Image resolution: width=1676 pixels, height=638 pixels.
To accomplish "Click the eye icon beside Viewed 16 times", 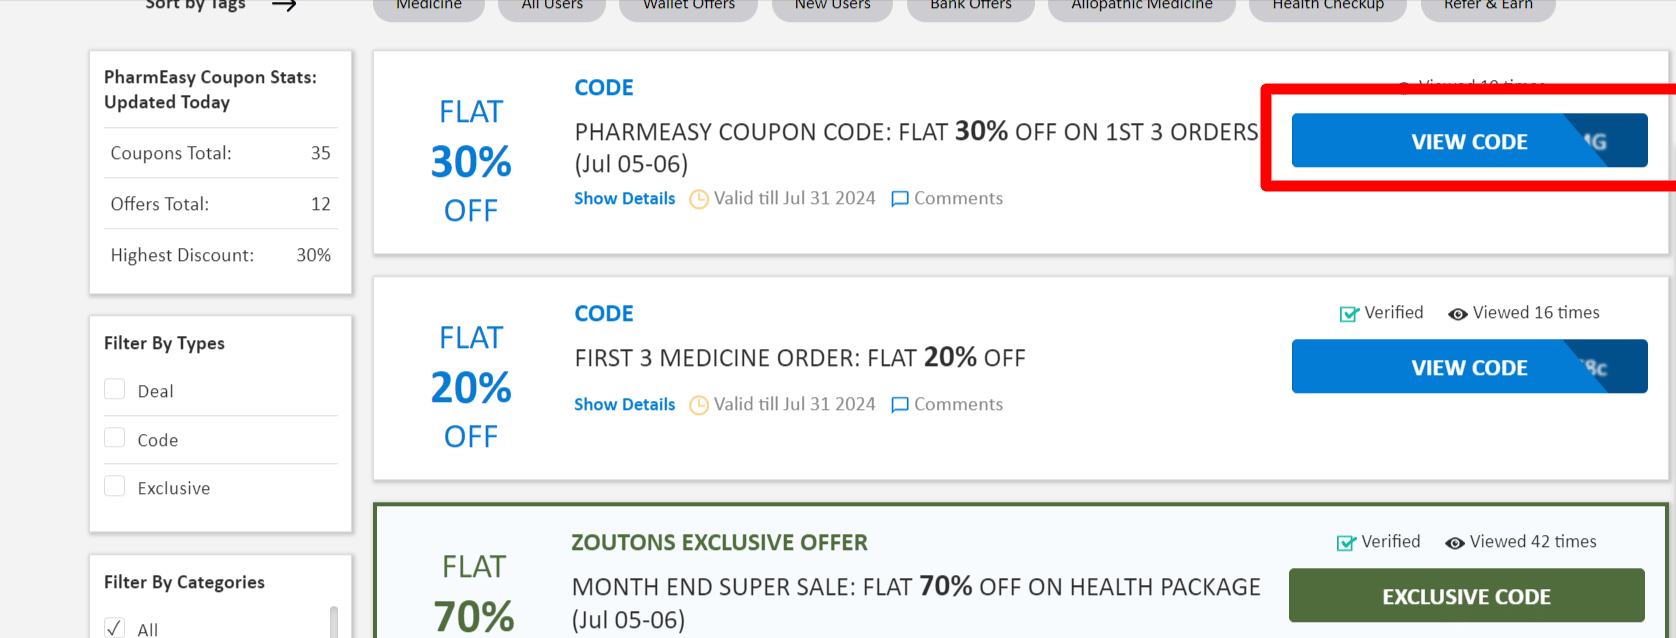I will tap(1458, 314).
